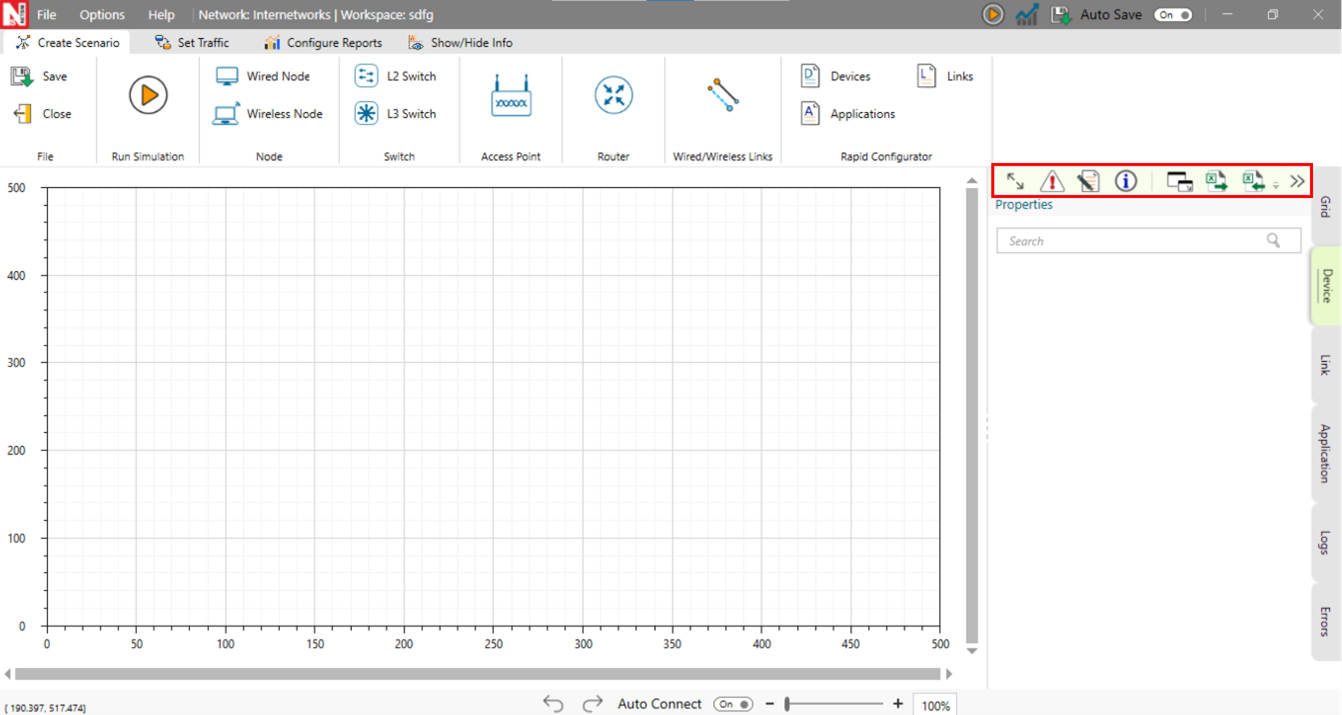Click the Excel export icon with right arrow
Image resolution: width=1342 pixels, height=715 pixels.
point(1216,181)
